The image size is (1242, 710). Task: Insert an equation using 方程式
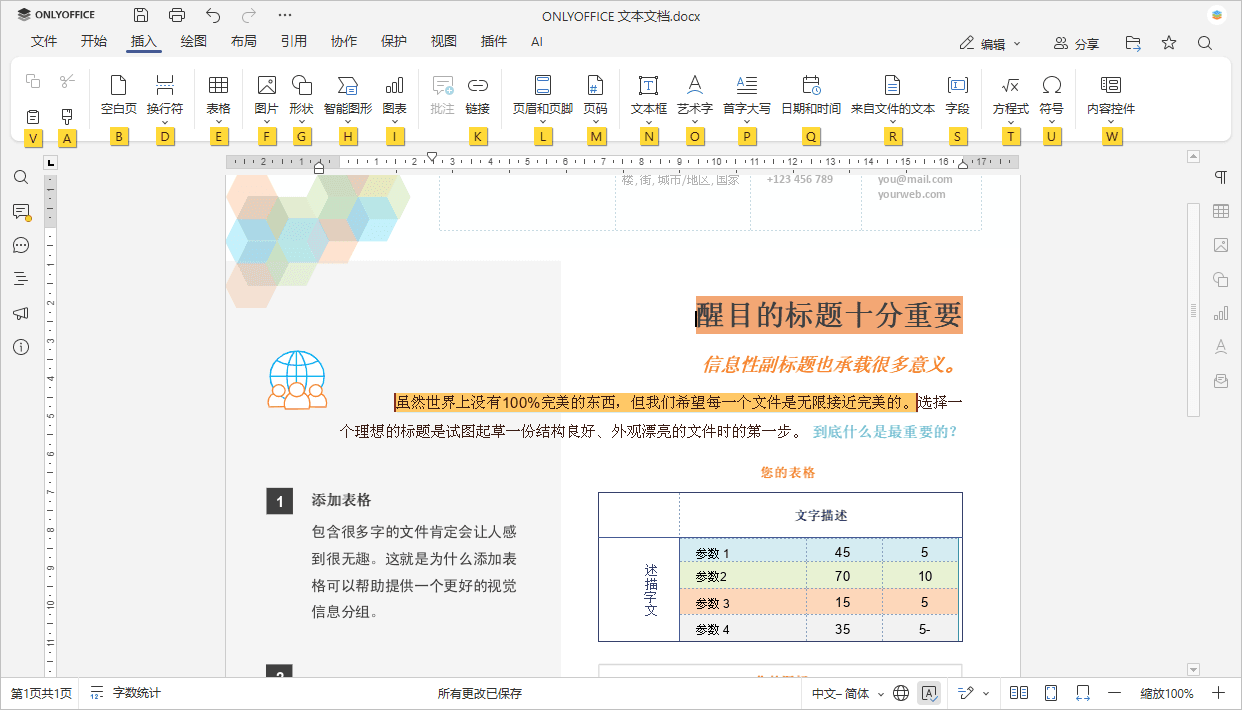pyautogui.click(x=1010, y=95)
